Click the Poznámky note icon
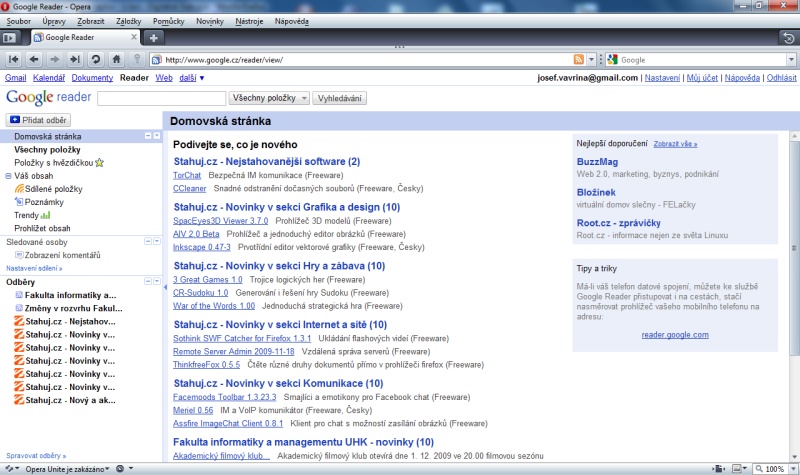 [x=19, y=202]
